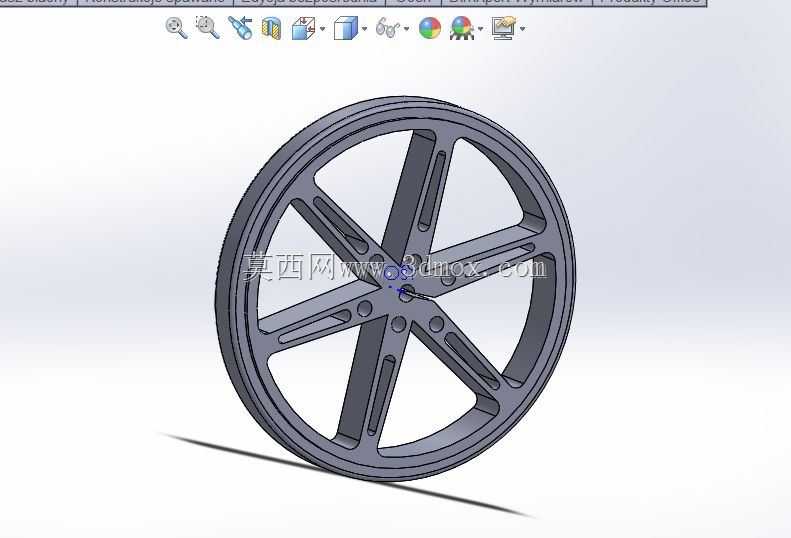Click the View Orientation cube icon
Screen dimensions: 791x538
pos(304,28)
